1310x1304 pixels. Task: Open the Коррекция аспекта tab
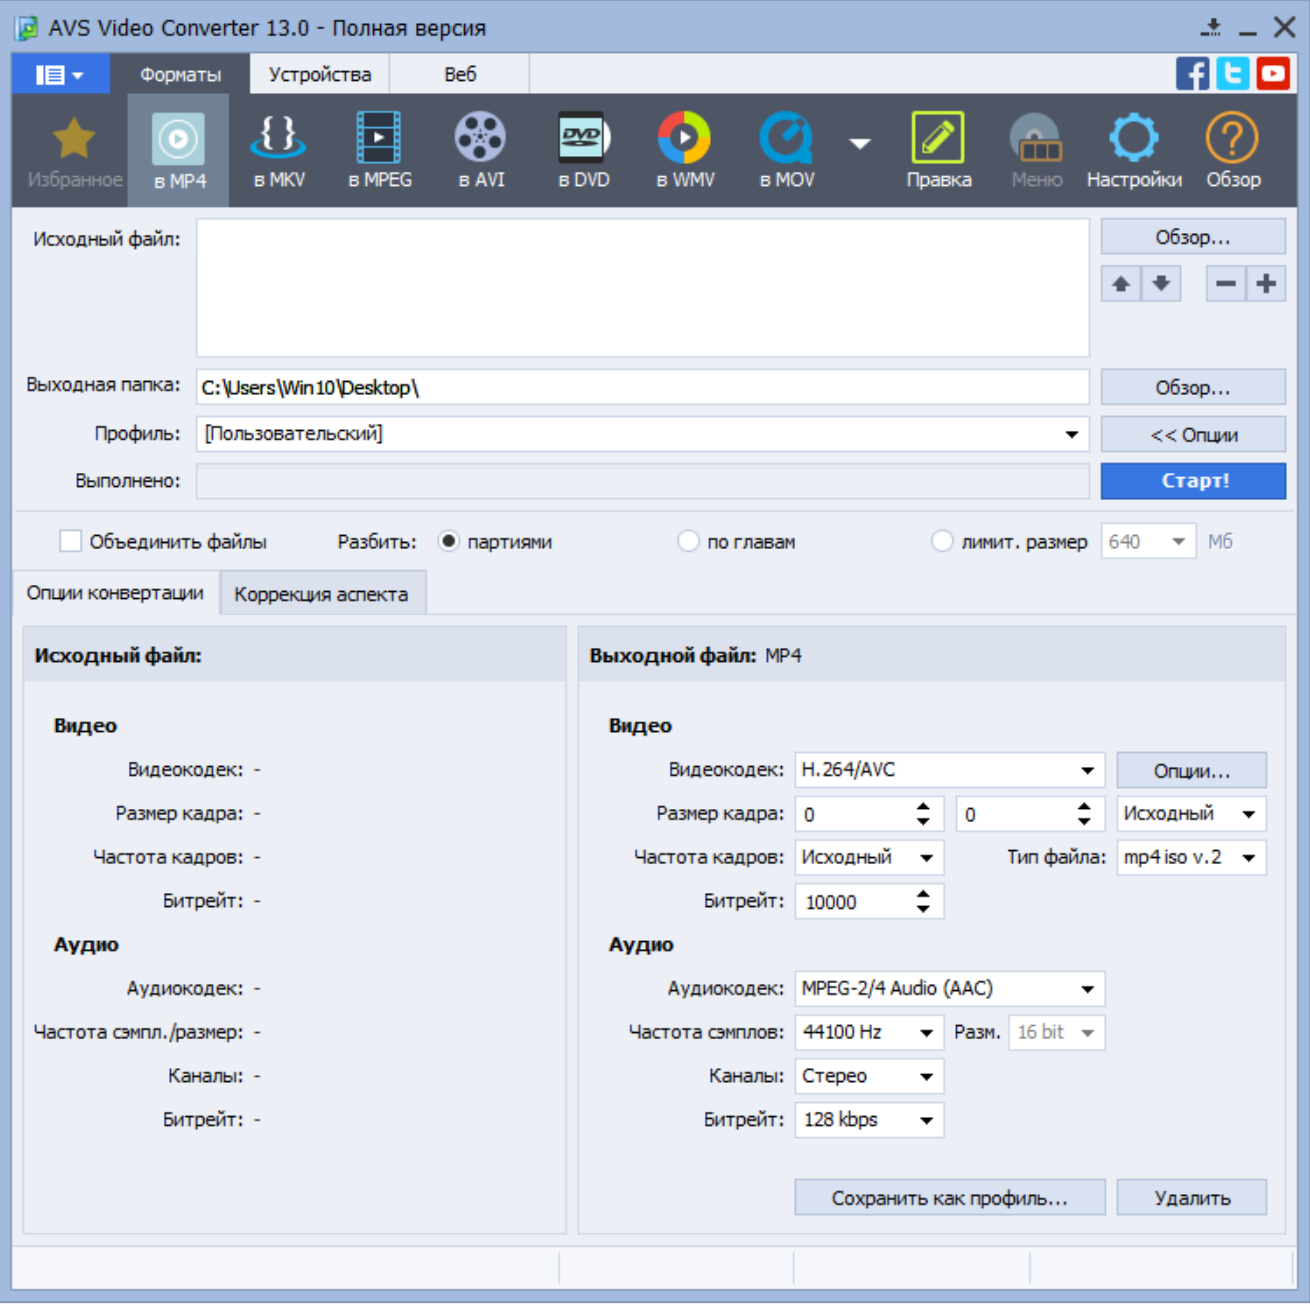click(321, 594)
